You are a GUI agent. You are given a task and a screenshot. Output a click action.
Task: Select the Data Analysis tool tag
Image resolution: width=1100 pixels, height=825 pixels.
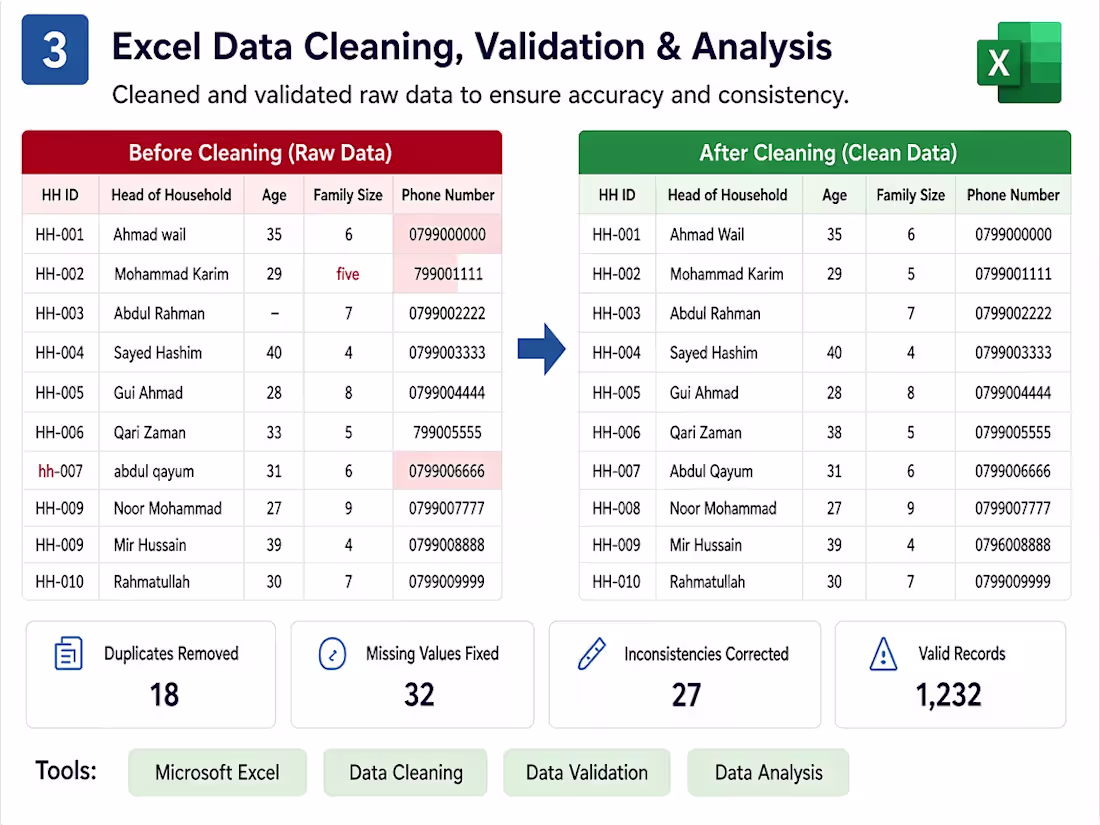(x=768, y=772)
